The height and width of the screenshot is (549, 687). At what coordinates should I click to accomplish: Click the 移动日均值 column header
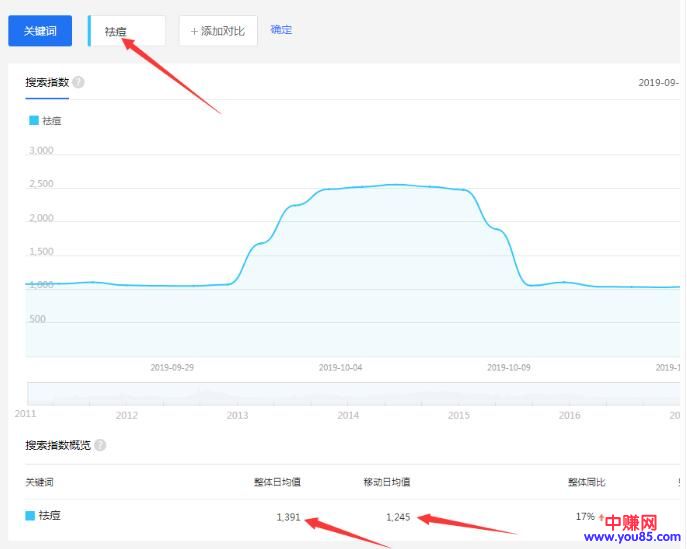[386, 482]
